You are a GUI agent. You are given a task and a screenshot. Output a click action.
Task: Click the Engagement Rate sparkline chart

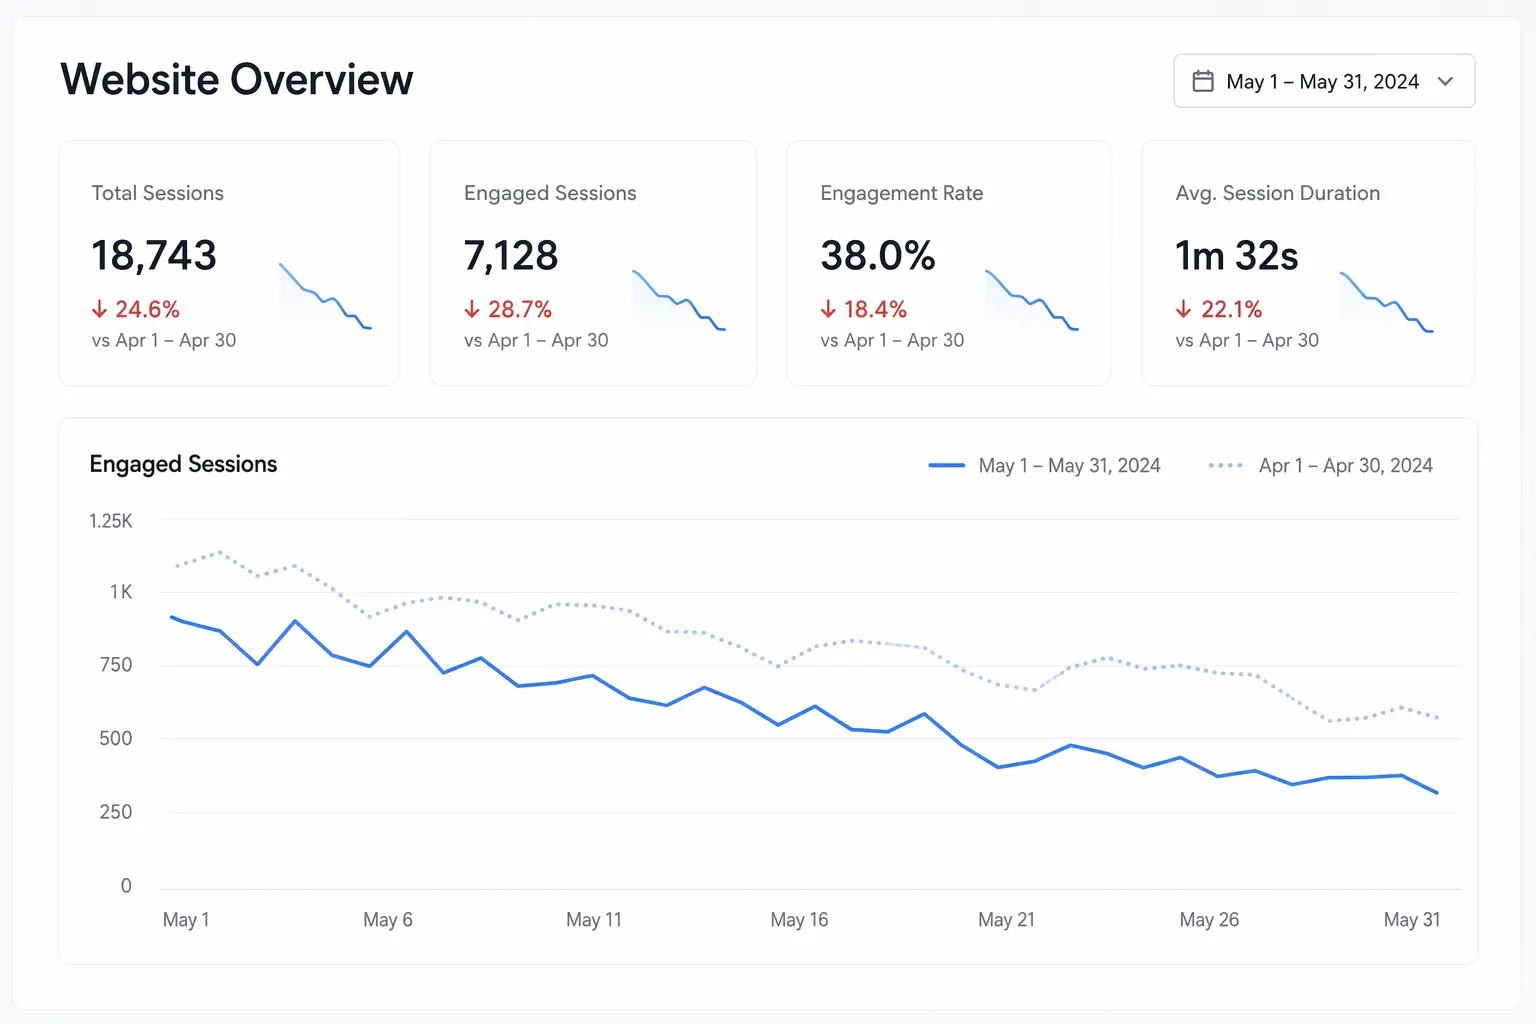coord(1032,299)
